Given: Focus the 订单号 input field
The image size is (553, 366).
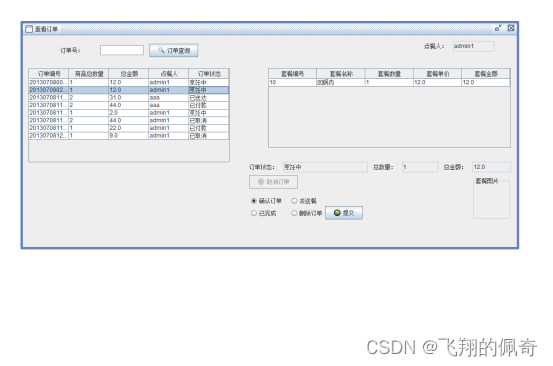Looking at the screenshot, I should click(x=122, y=50).
